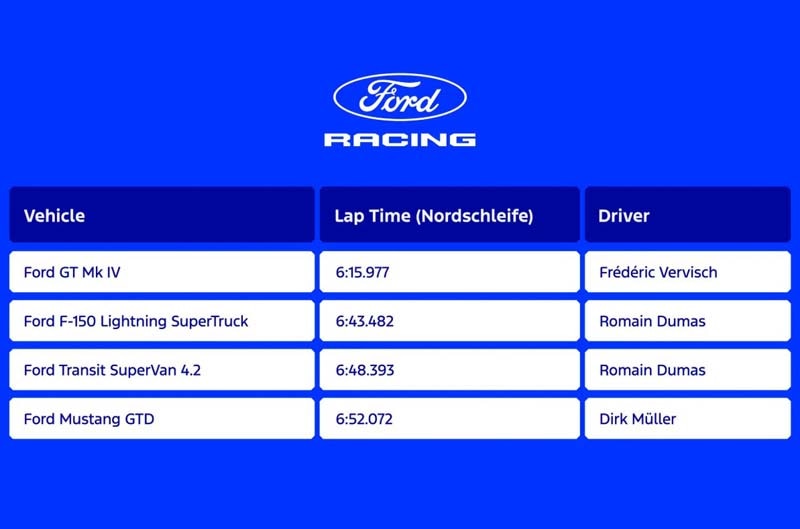This screenshot has height=529, width=800.
Task: Select the Driver column header
Action: click(x=624, y=215)
